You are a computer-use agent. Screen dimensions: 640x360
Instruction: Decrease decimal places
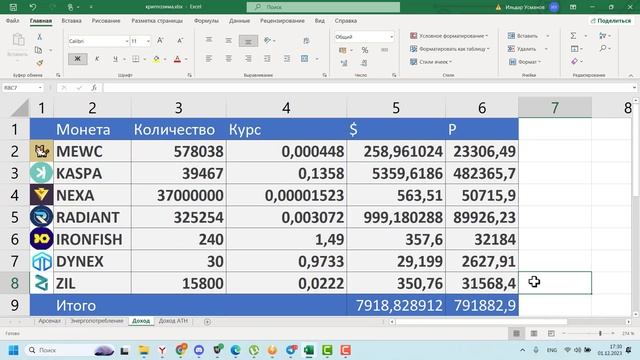point(364,63)
